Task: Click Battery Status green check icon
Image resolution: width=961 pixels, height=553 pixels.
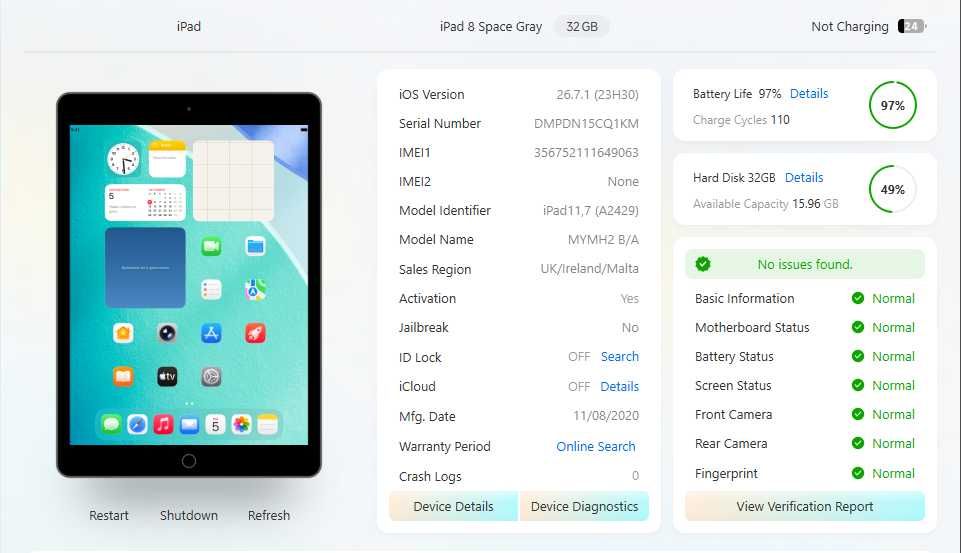Action: [858, 356]
